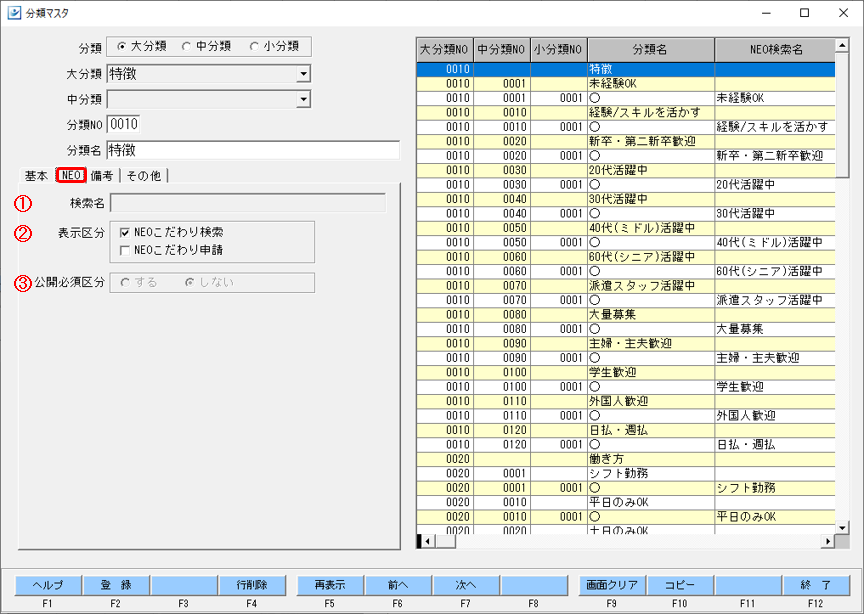The width and height of the screenshot is (864, 614).
Task: Open the empty 中分類 dropdown
Action: [x=303, y=99]
